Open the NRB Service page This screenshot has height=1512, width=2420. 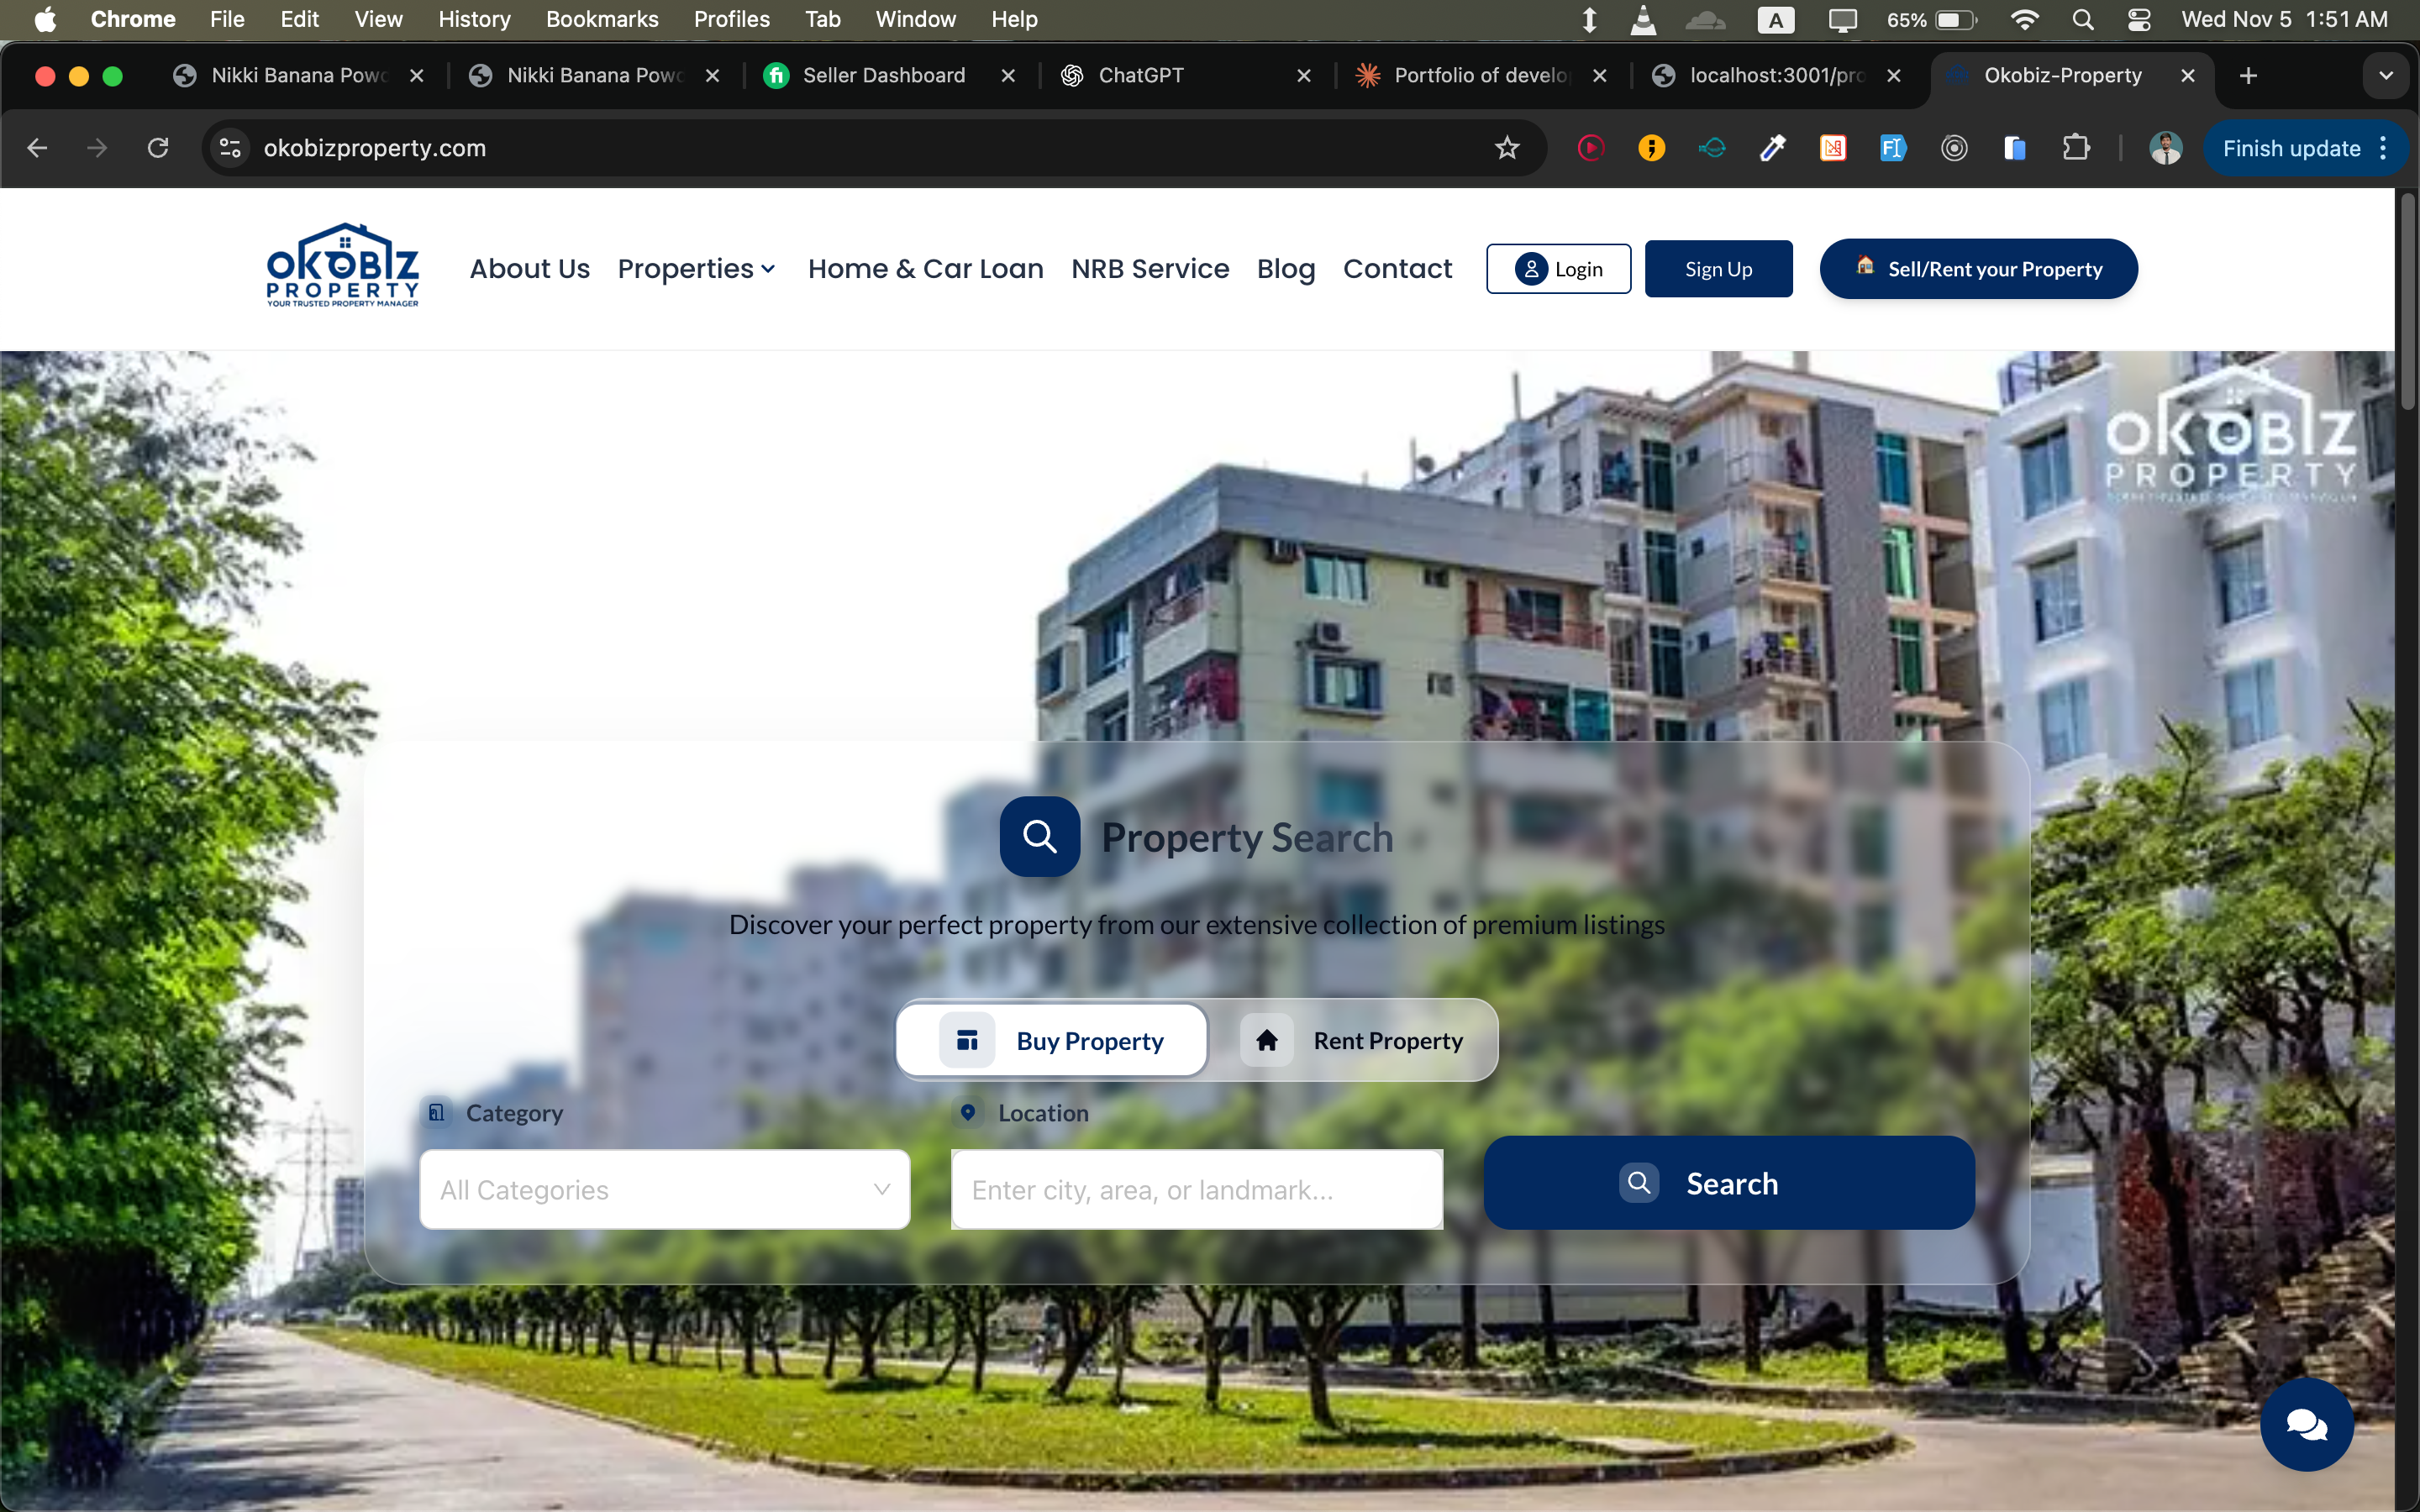[1150, 268]
